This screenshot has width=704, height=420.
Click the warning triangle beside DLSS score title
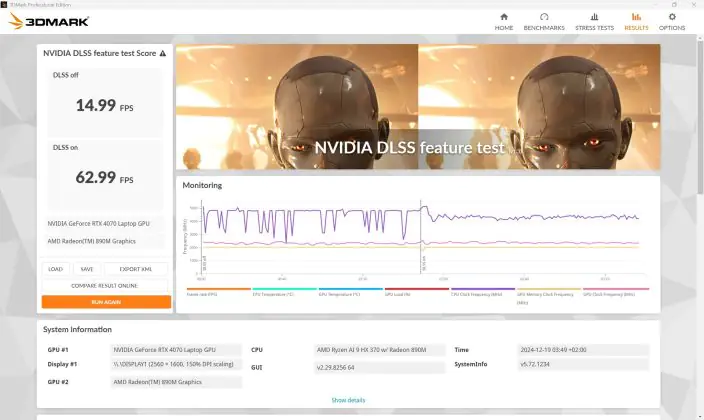click(x=163, y=53)
